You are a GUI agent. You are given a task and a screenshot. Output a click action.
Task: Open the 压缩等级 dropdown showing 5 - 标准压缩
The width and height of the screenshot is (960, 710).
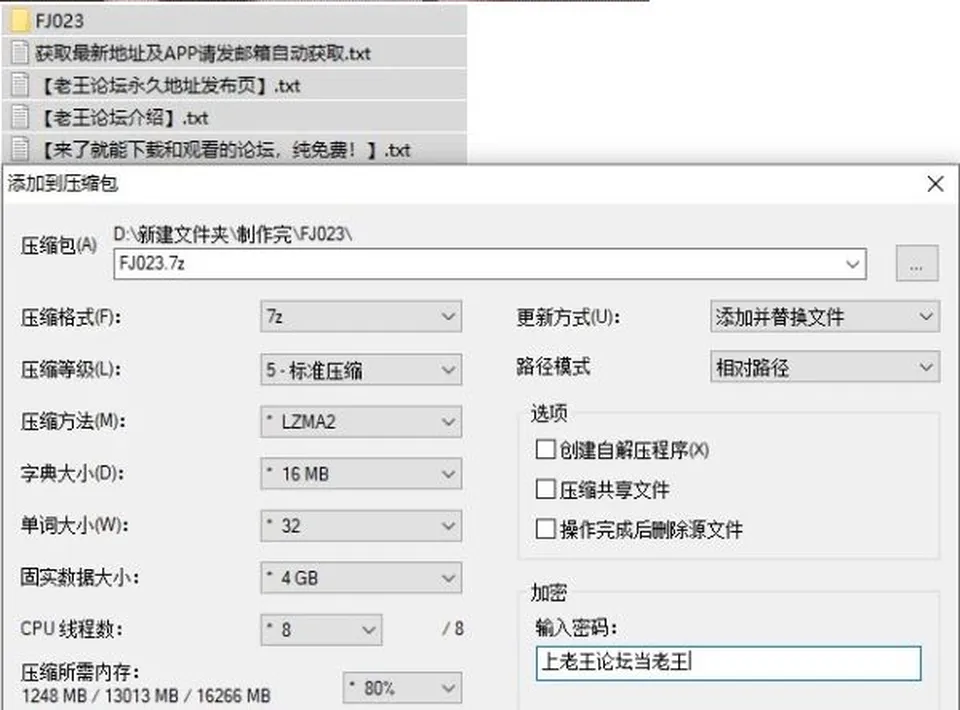click(361, 369)
